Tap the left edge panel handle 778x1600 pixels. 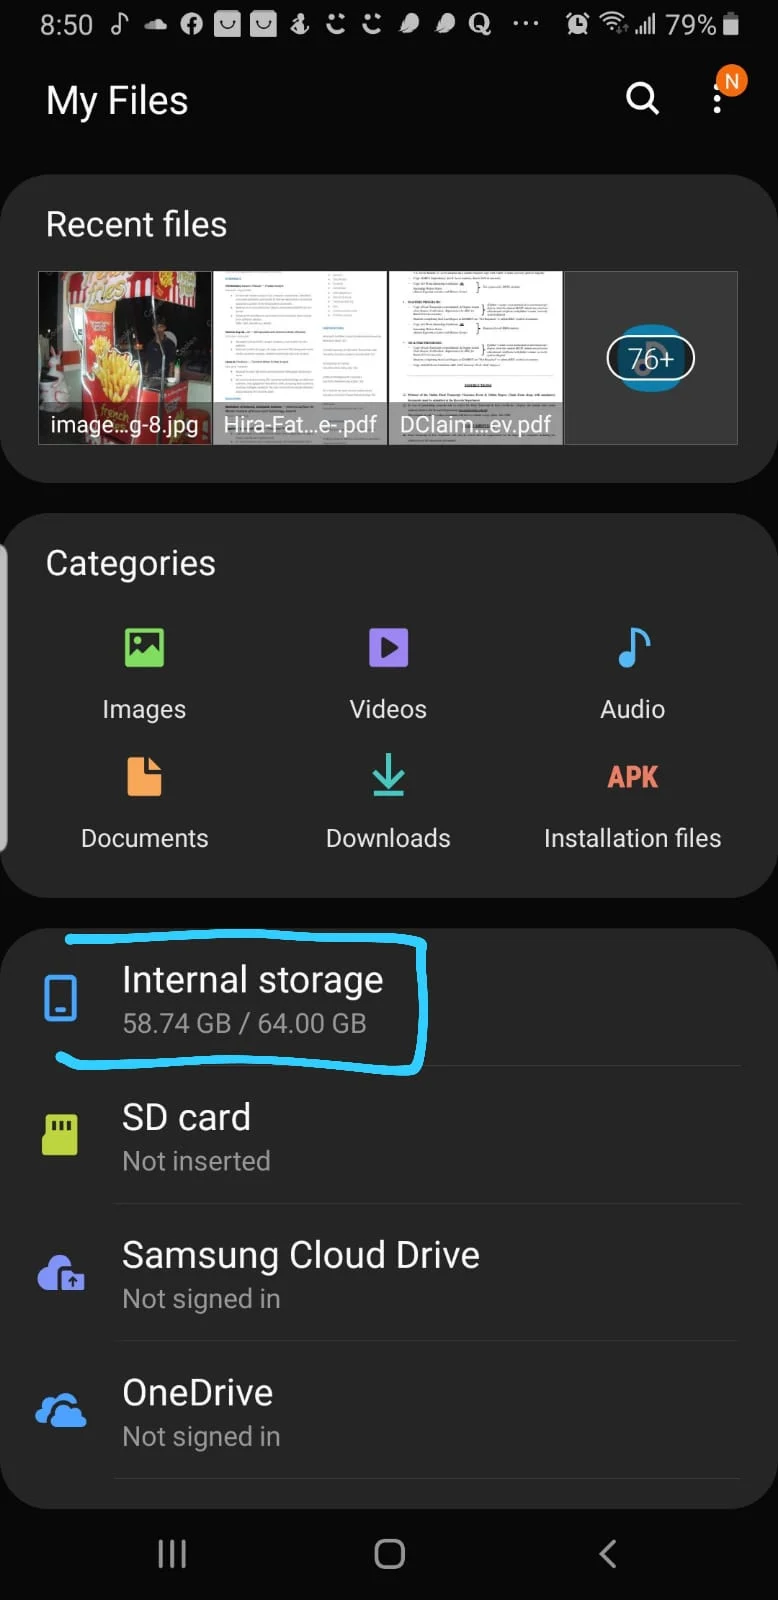[x=4, y=698]
